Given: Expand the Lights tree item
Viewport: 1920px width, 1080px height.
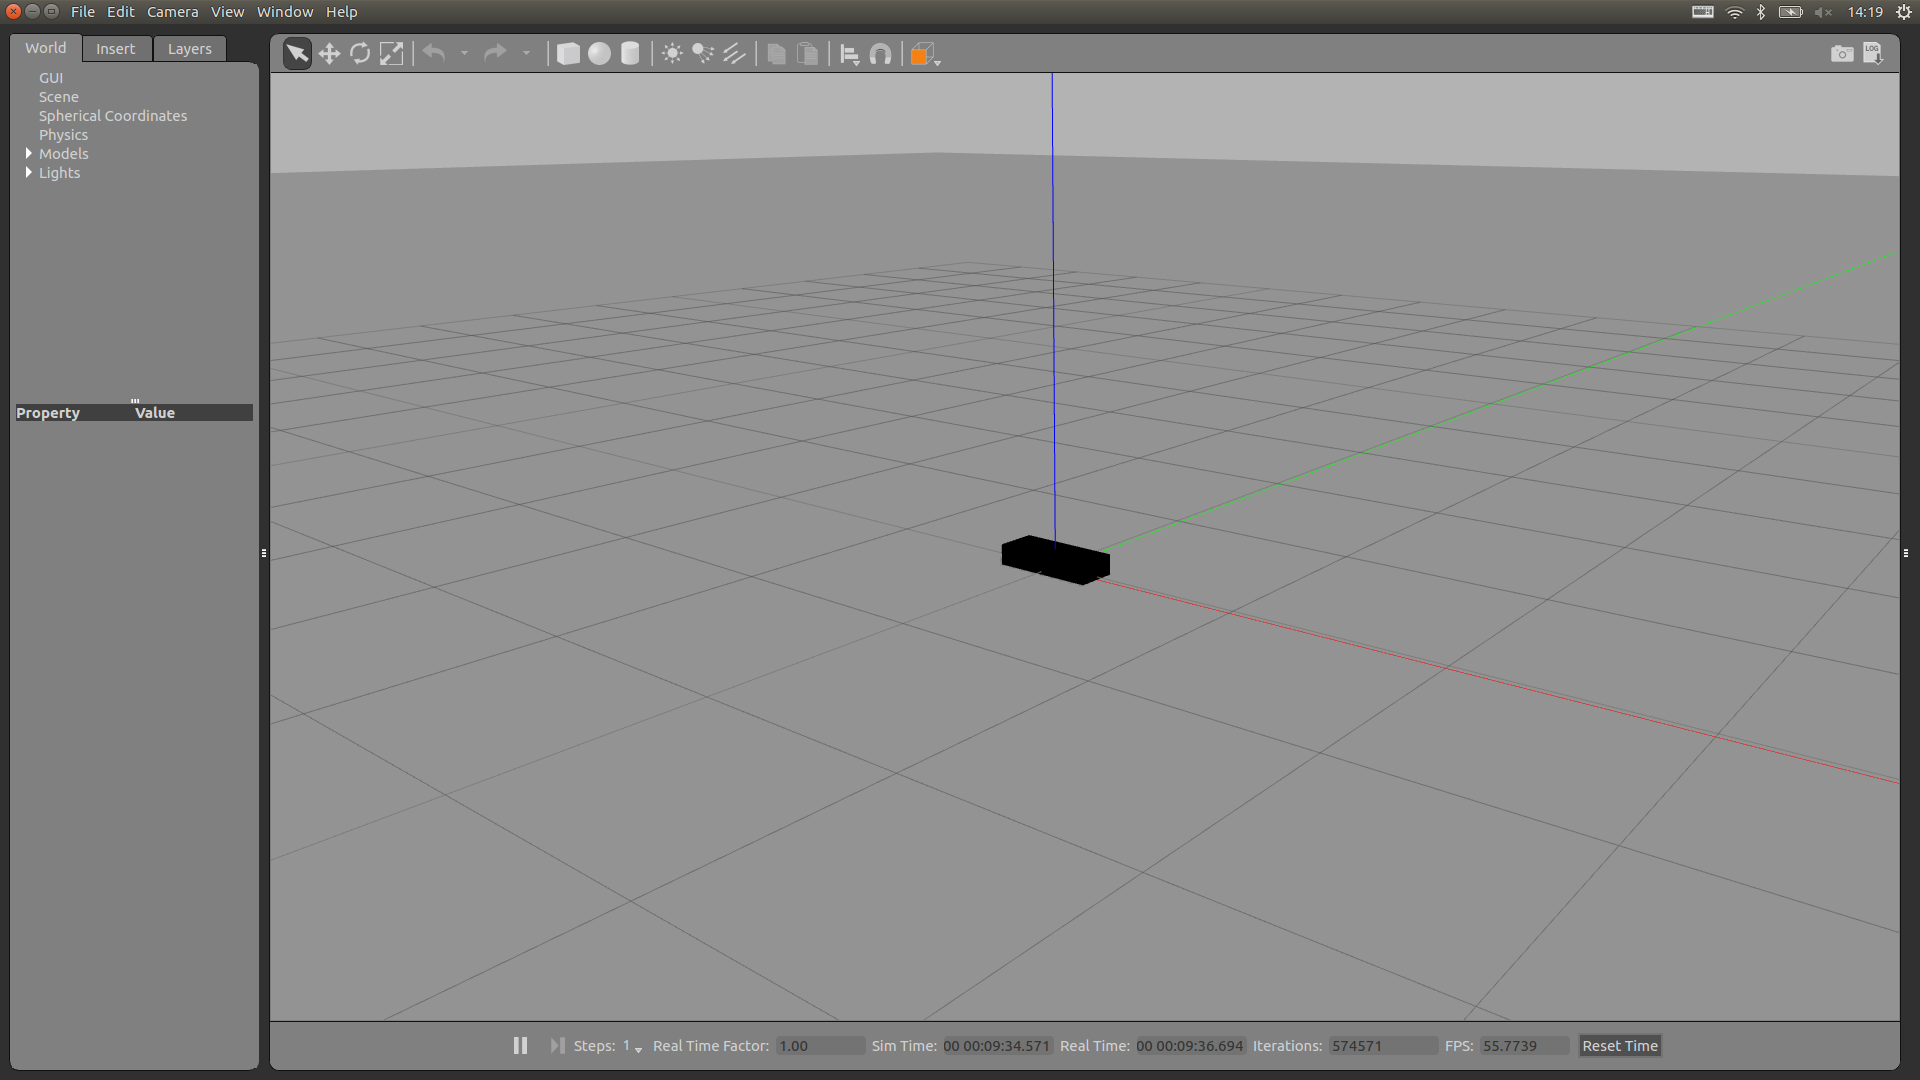Looking at the screenshot, I should [29, 172].
